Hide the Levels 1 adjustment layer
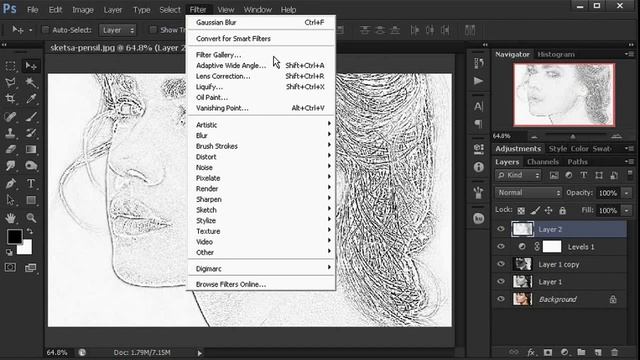 pos(501,247)
